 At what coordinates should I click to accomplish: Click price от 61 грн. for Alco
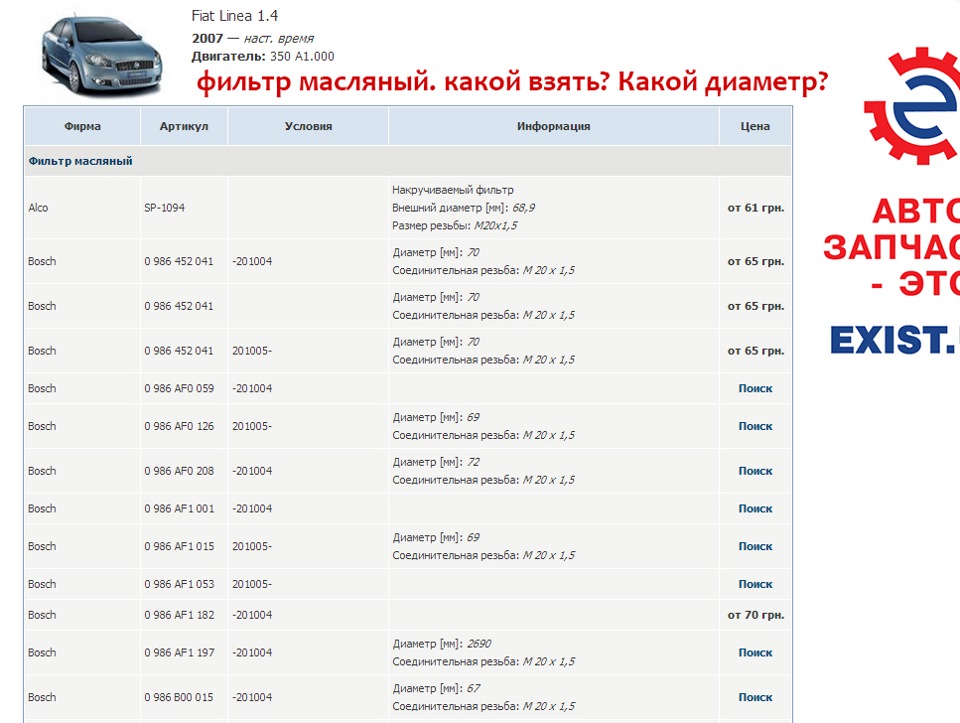[756, 208]
